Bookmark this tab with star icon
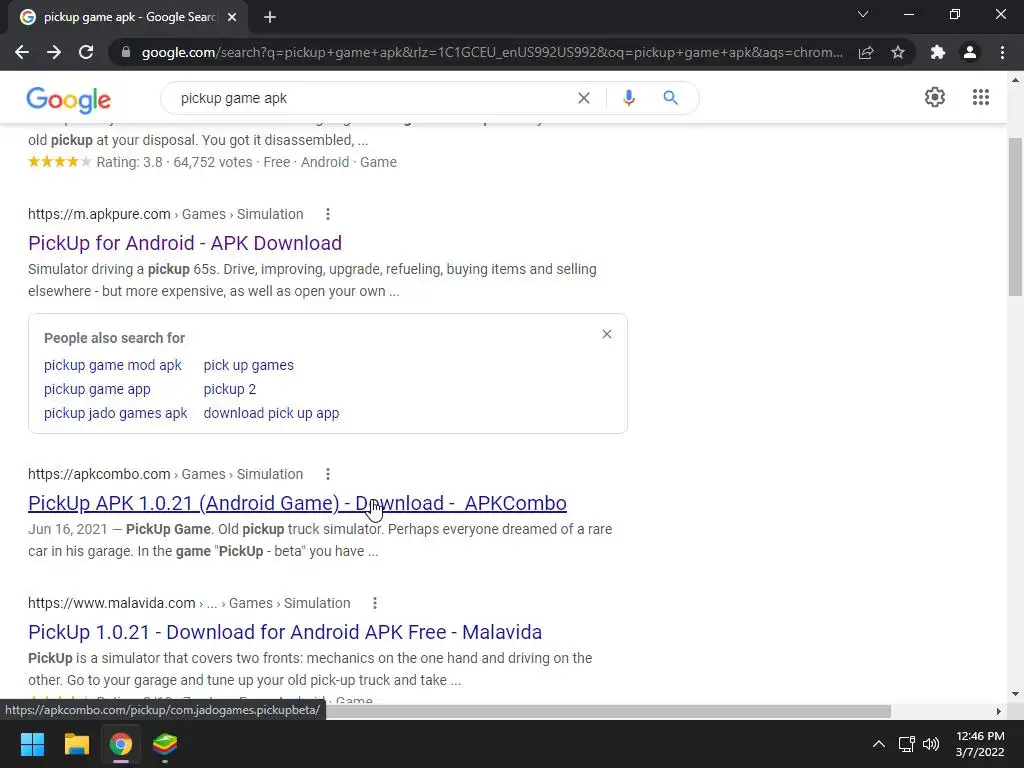 point(898,52)
